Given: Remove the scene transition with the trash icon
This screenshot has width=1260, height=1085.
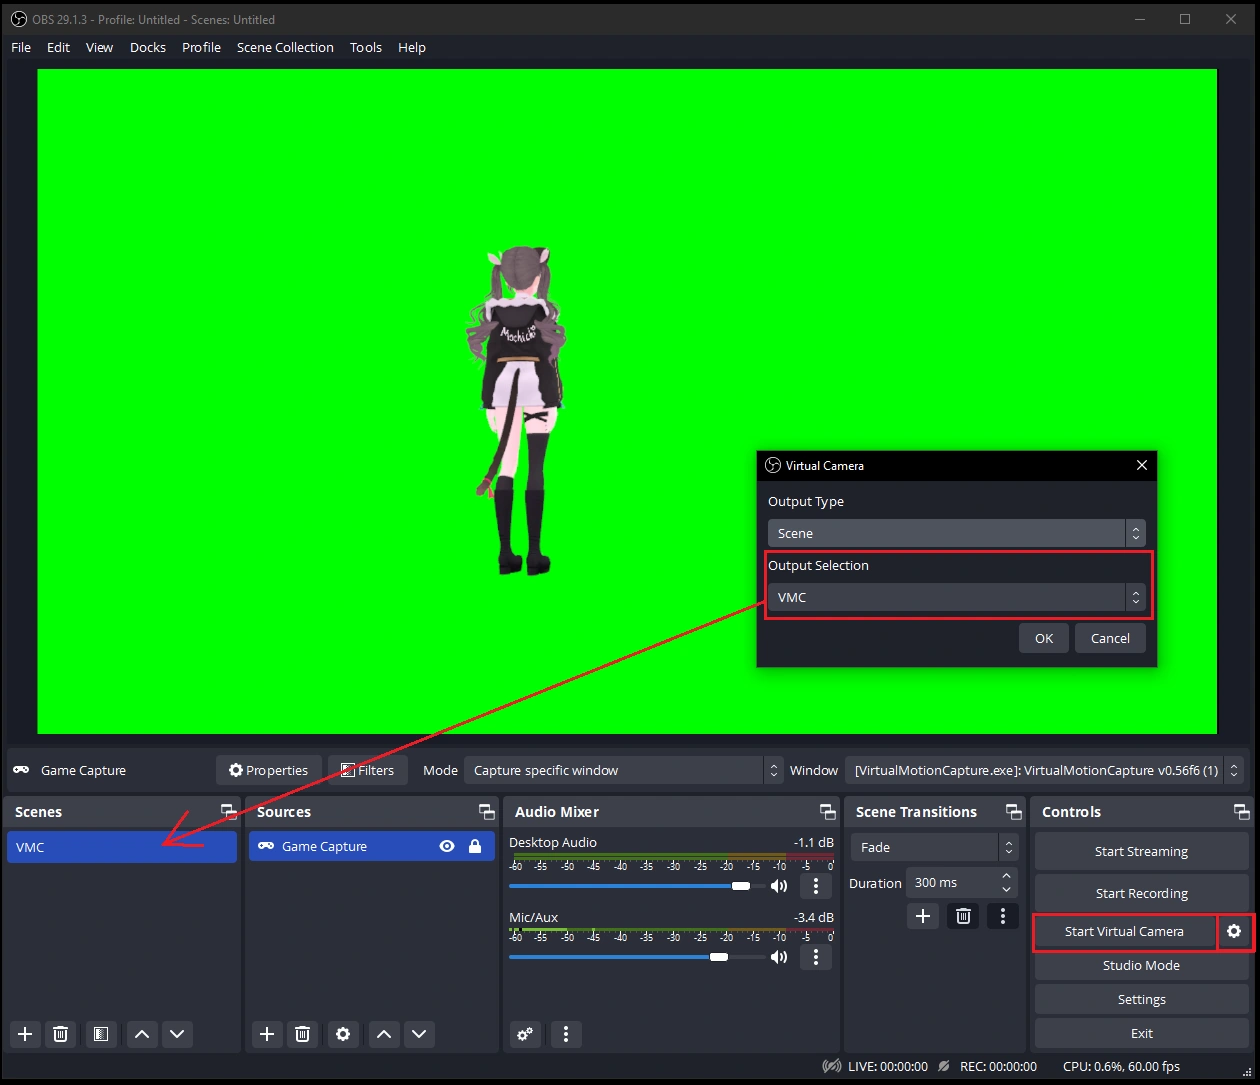Looking at the screenshot, I should point(963,916).
